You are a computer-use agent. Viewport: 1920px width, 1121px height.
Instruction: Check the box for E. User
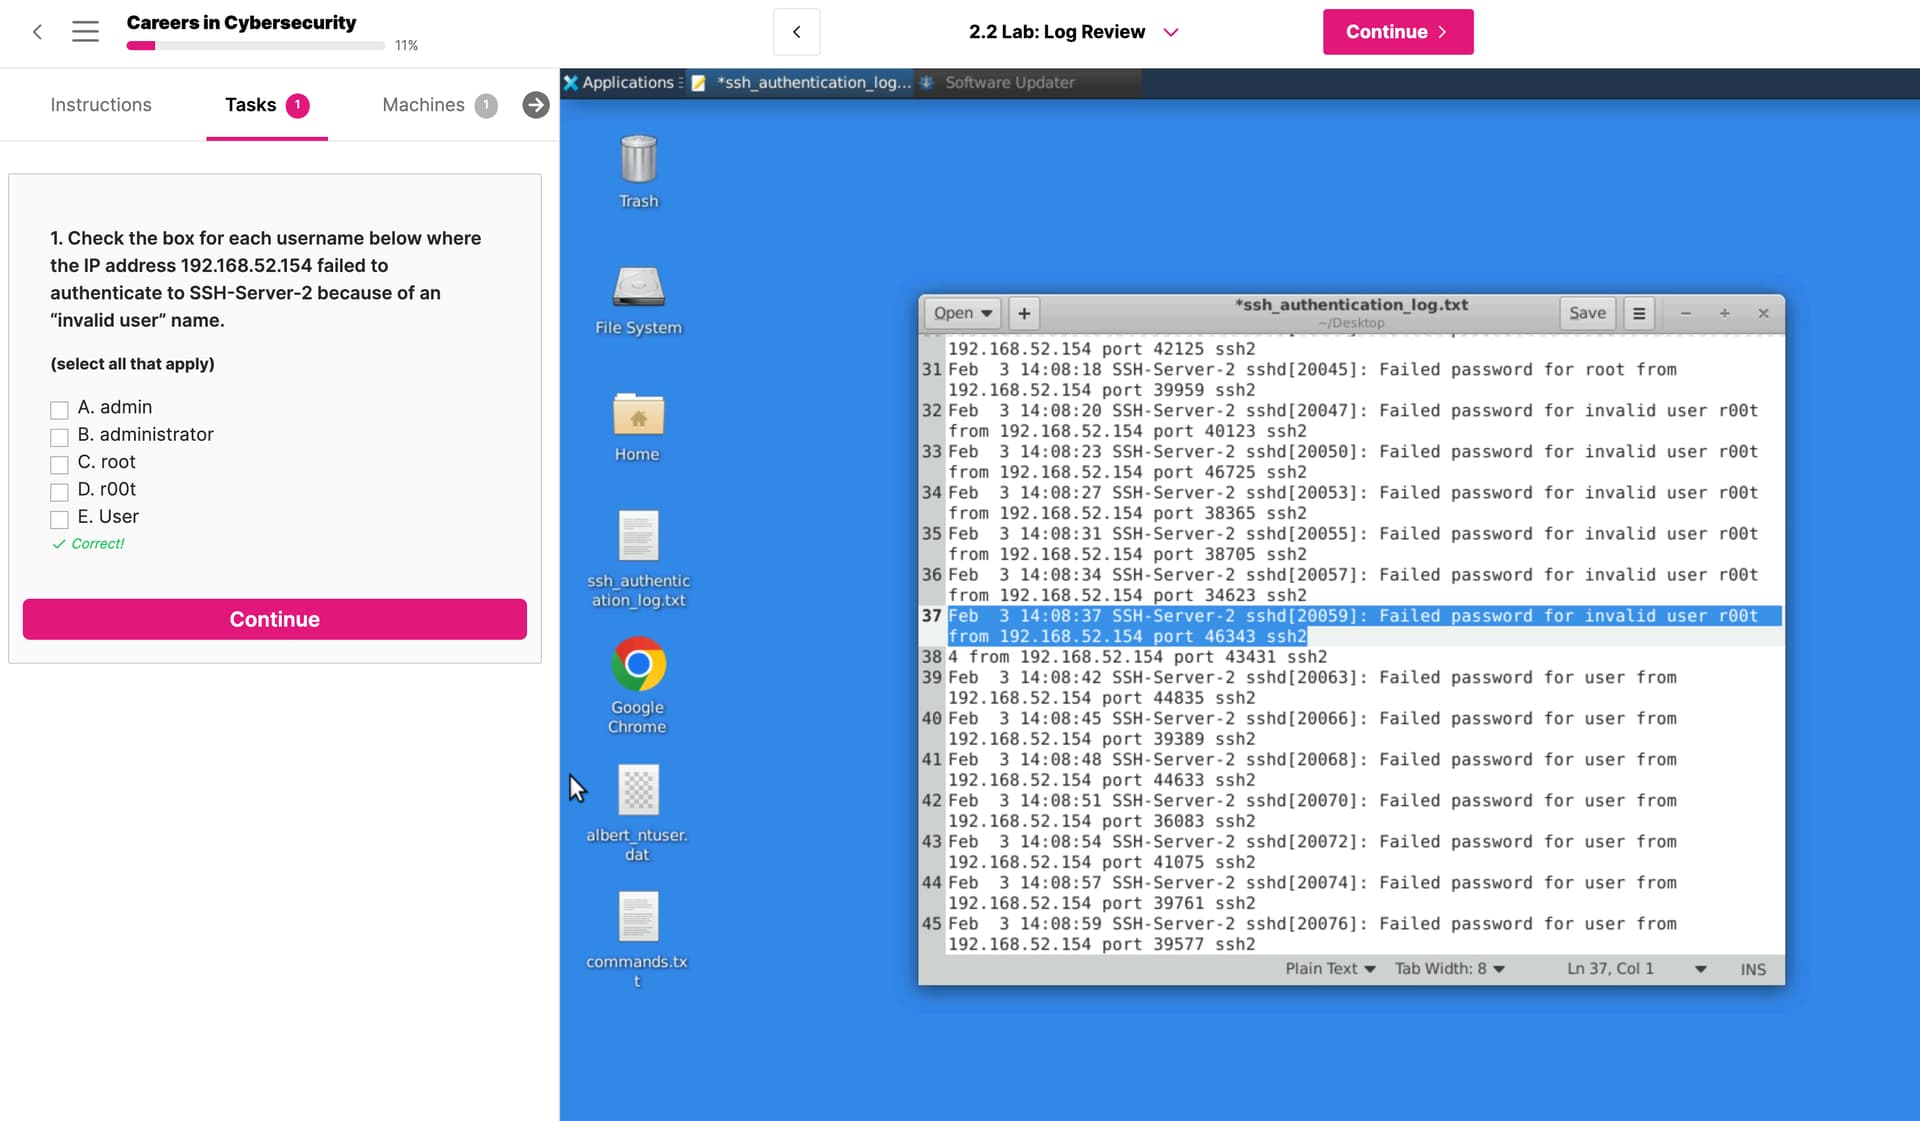59,519
